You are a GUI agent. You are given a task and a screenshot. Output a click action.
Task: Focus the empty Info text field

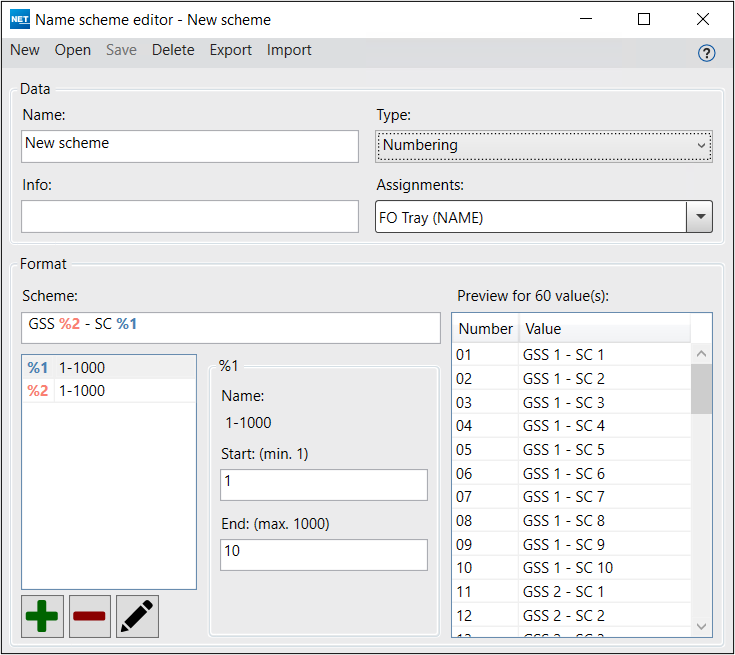pos(190,217)
